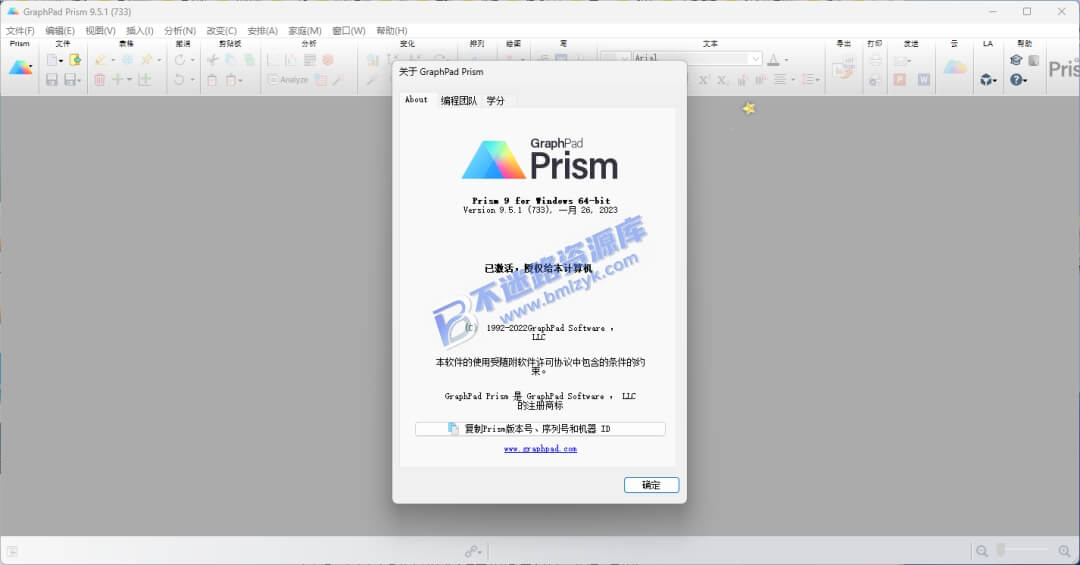The width and height of the screenshot is (1080, 565).
Task: Save the project with the floppy disk icon
Action: pyautogui.click(x=52, y=79)
